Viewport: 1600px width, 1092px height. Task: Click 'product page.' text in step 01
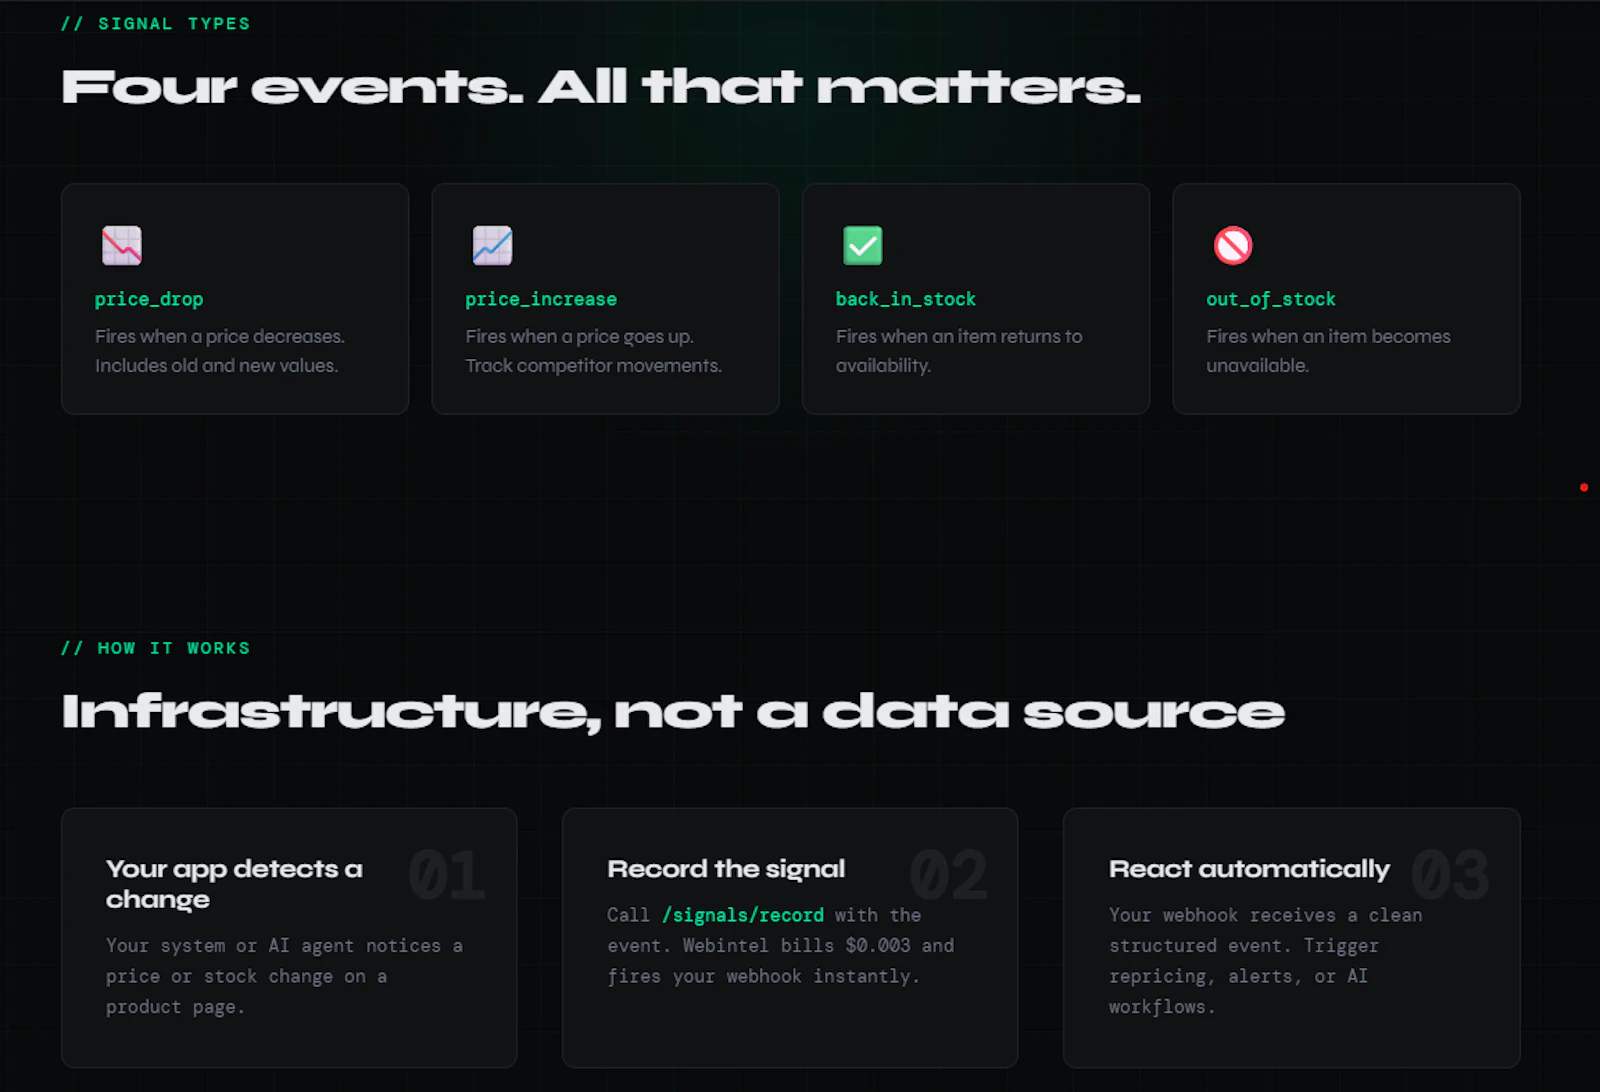coord(175,1007)
